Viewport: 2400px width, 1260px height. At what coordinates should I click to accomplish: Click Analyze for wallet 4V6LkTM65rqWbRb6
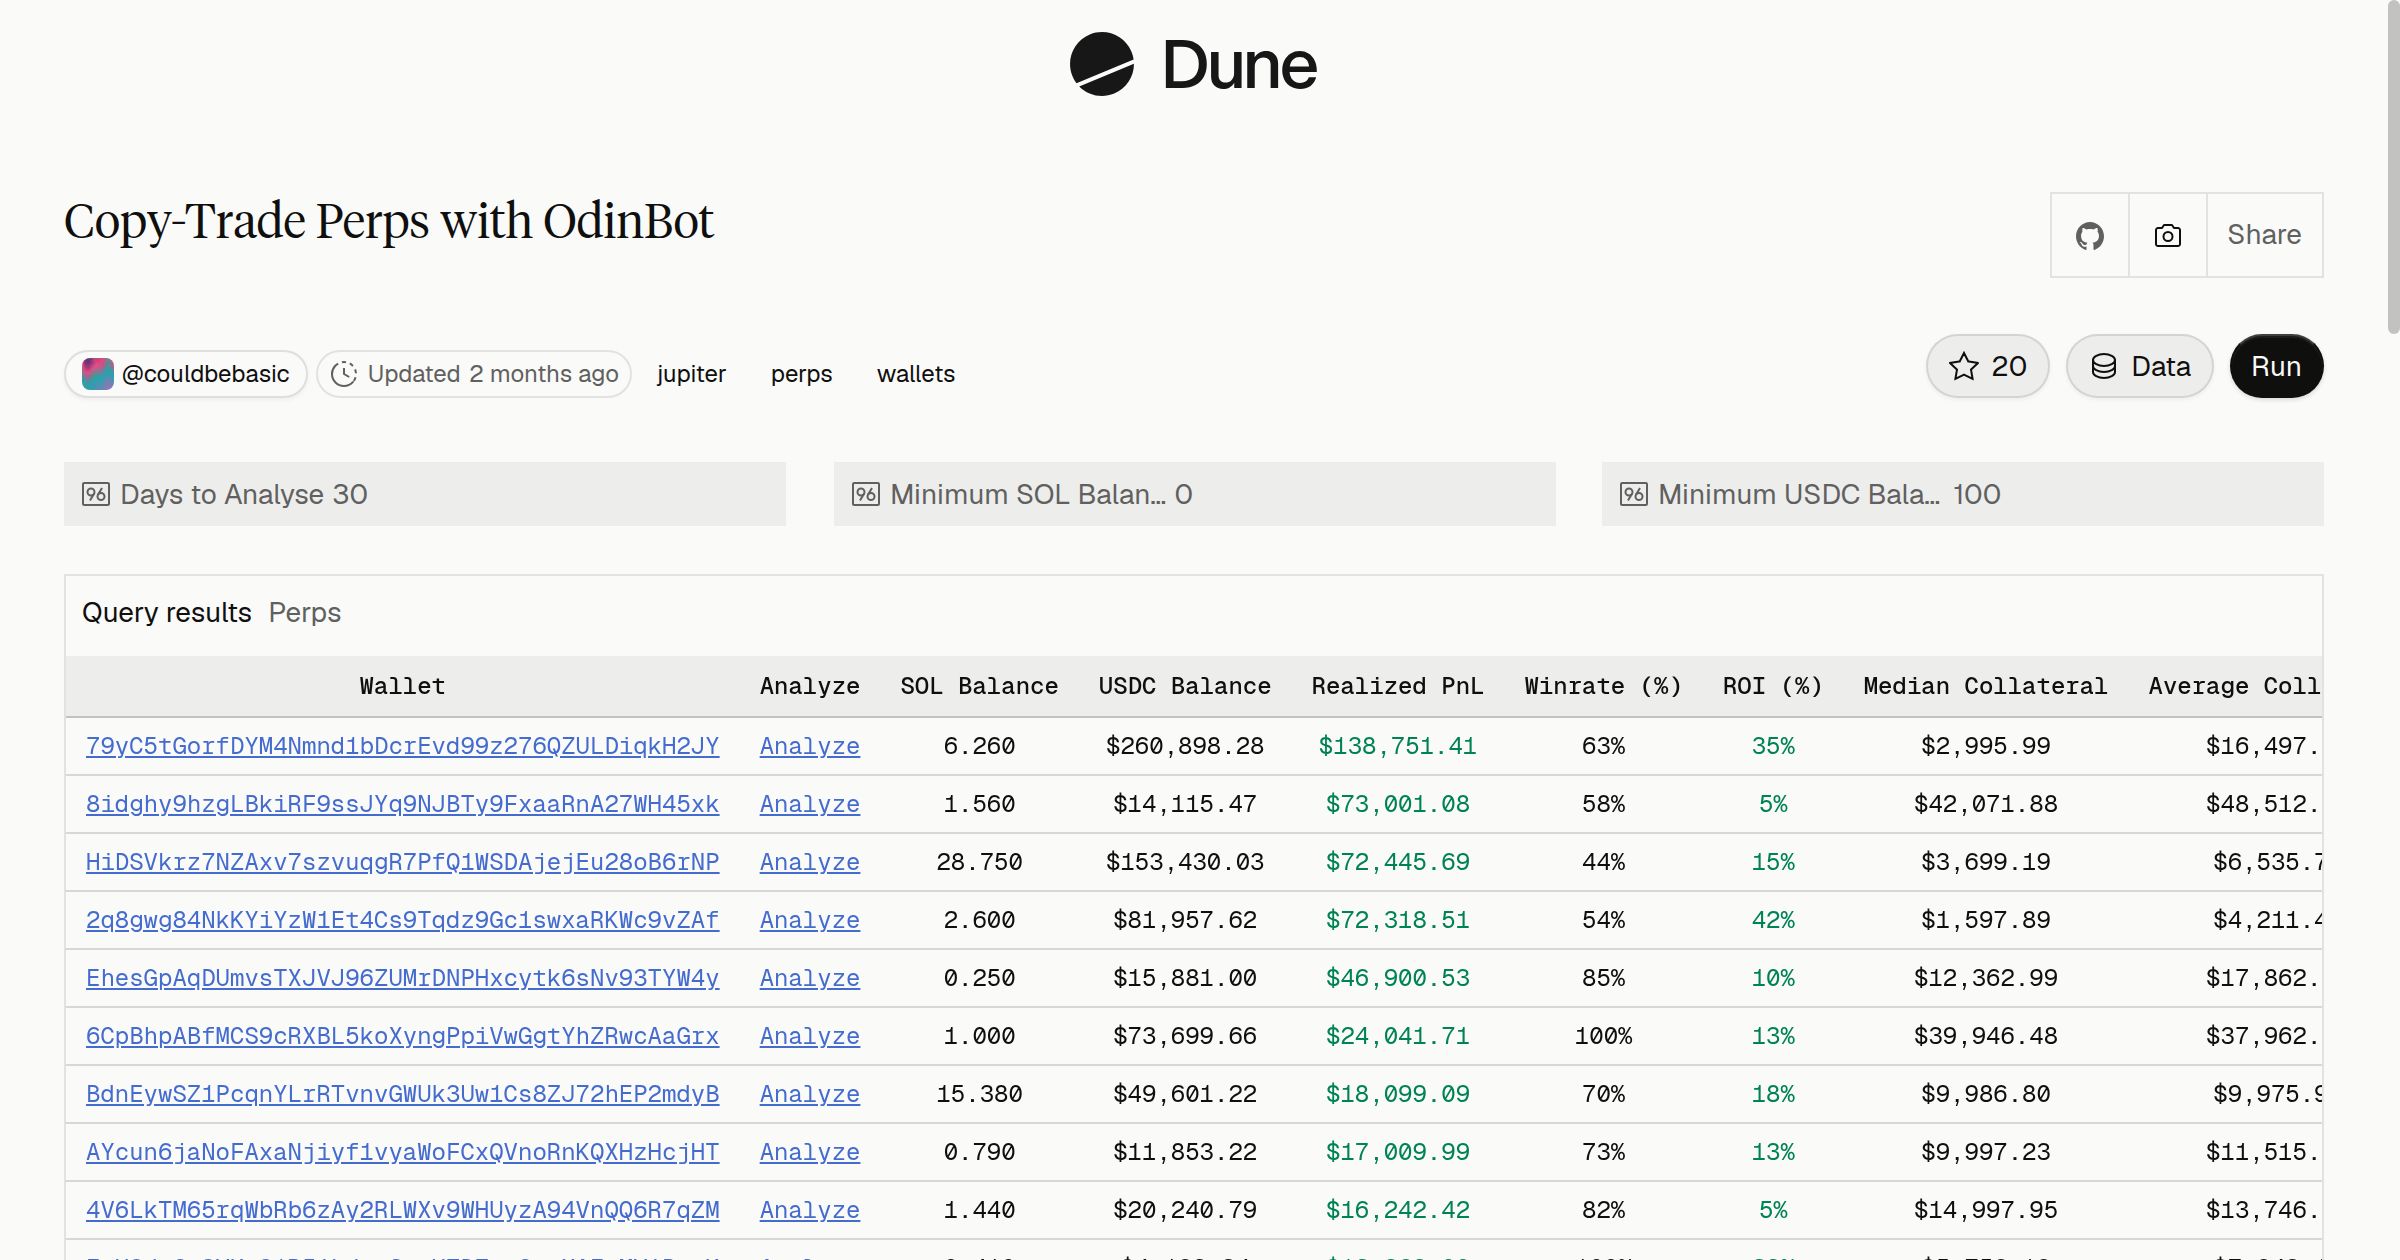809,1210
